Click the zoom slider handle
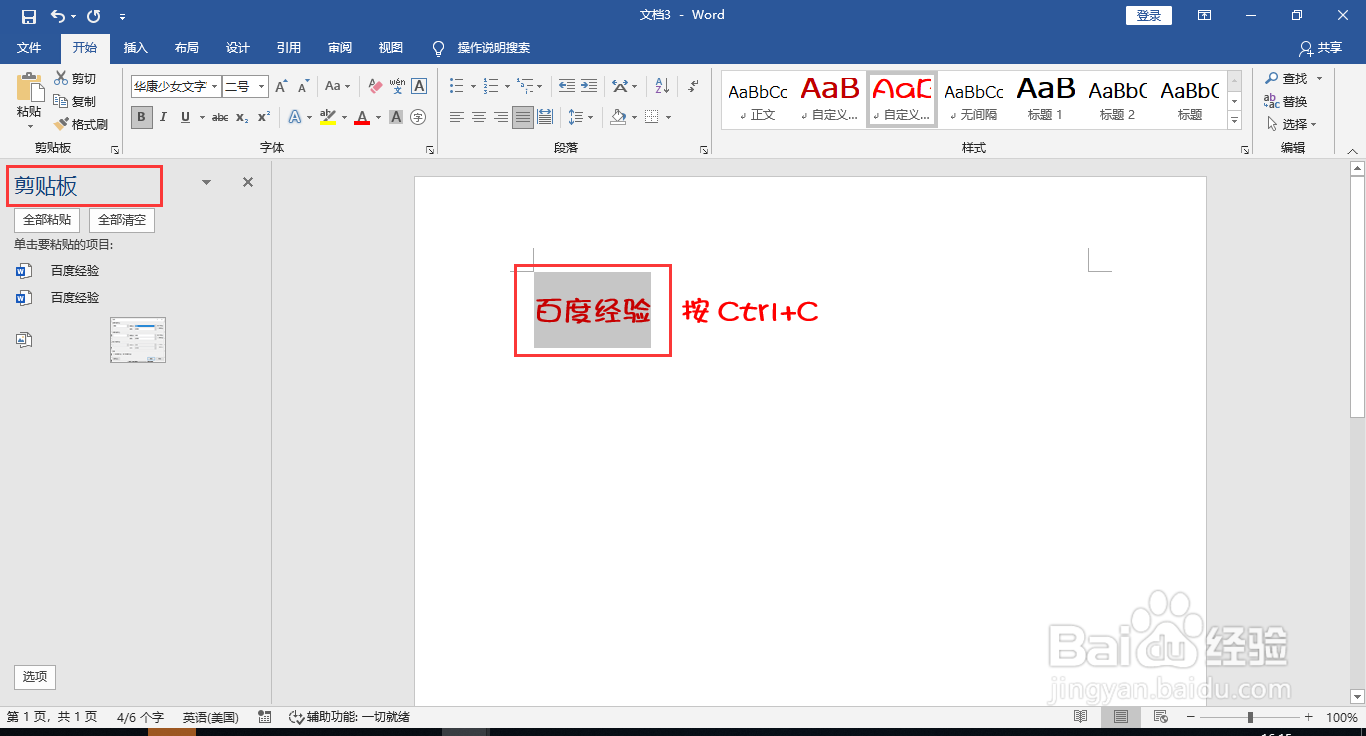The height and width of the screenshot is (736, 1366). coord(1250,717)
